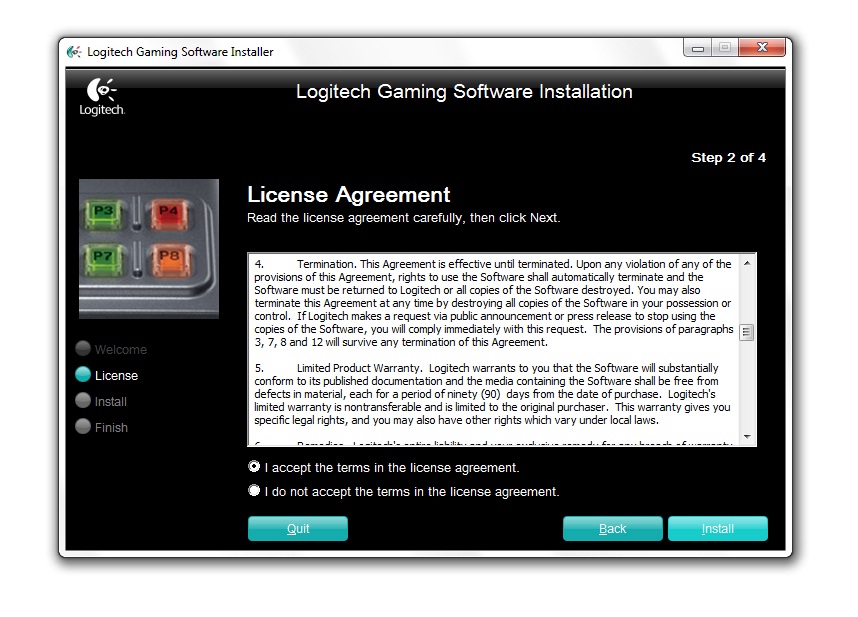The width and height of the screenshot is (858, 617).
Task: Click the keyboard P-keys product image
Action: click(x=149, y=249)
